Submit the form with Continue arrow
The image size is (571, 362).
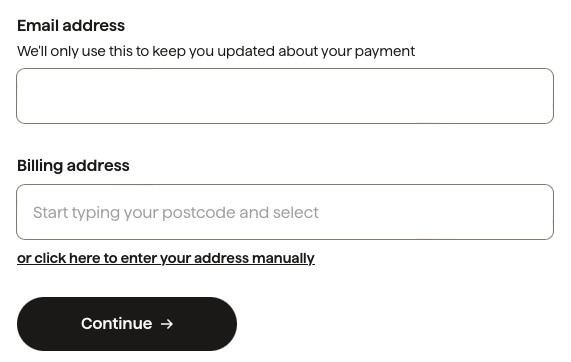click(x=127, y=324)
